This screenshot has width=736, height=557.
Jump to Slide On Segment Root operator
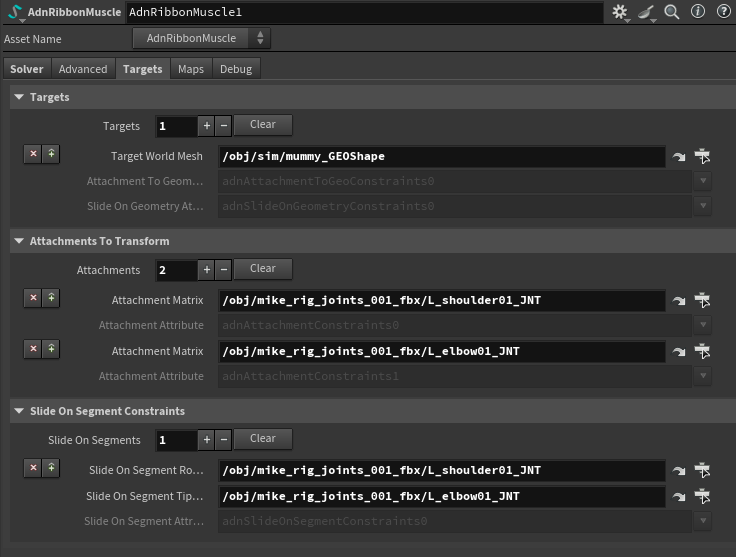679,471
